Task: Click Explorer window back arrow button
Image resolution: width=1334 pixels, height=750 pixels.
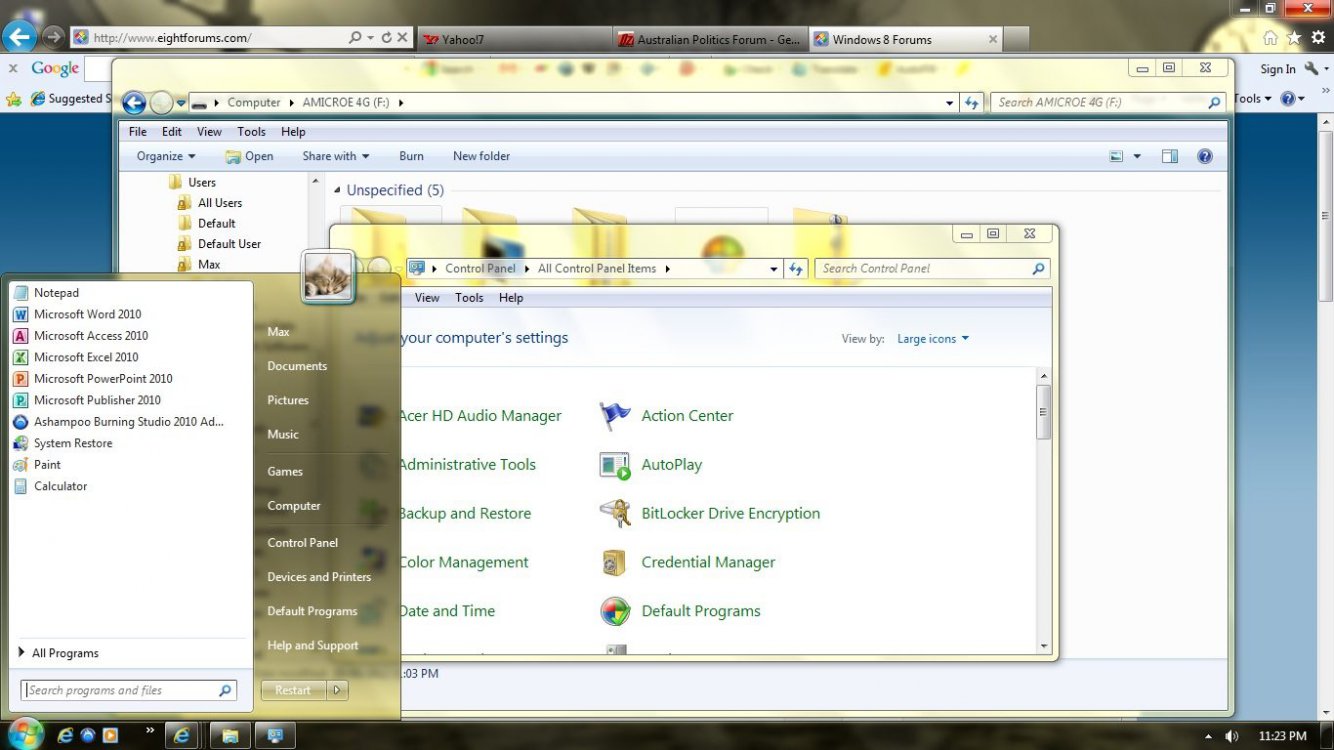Action: (x=134, y=103)
